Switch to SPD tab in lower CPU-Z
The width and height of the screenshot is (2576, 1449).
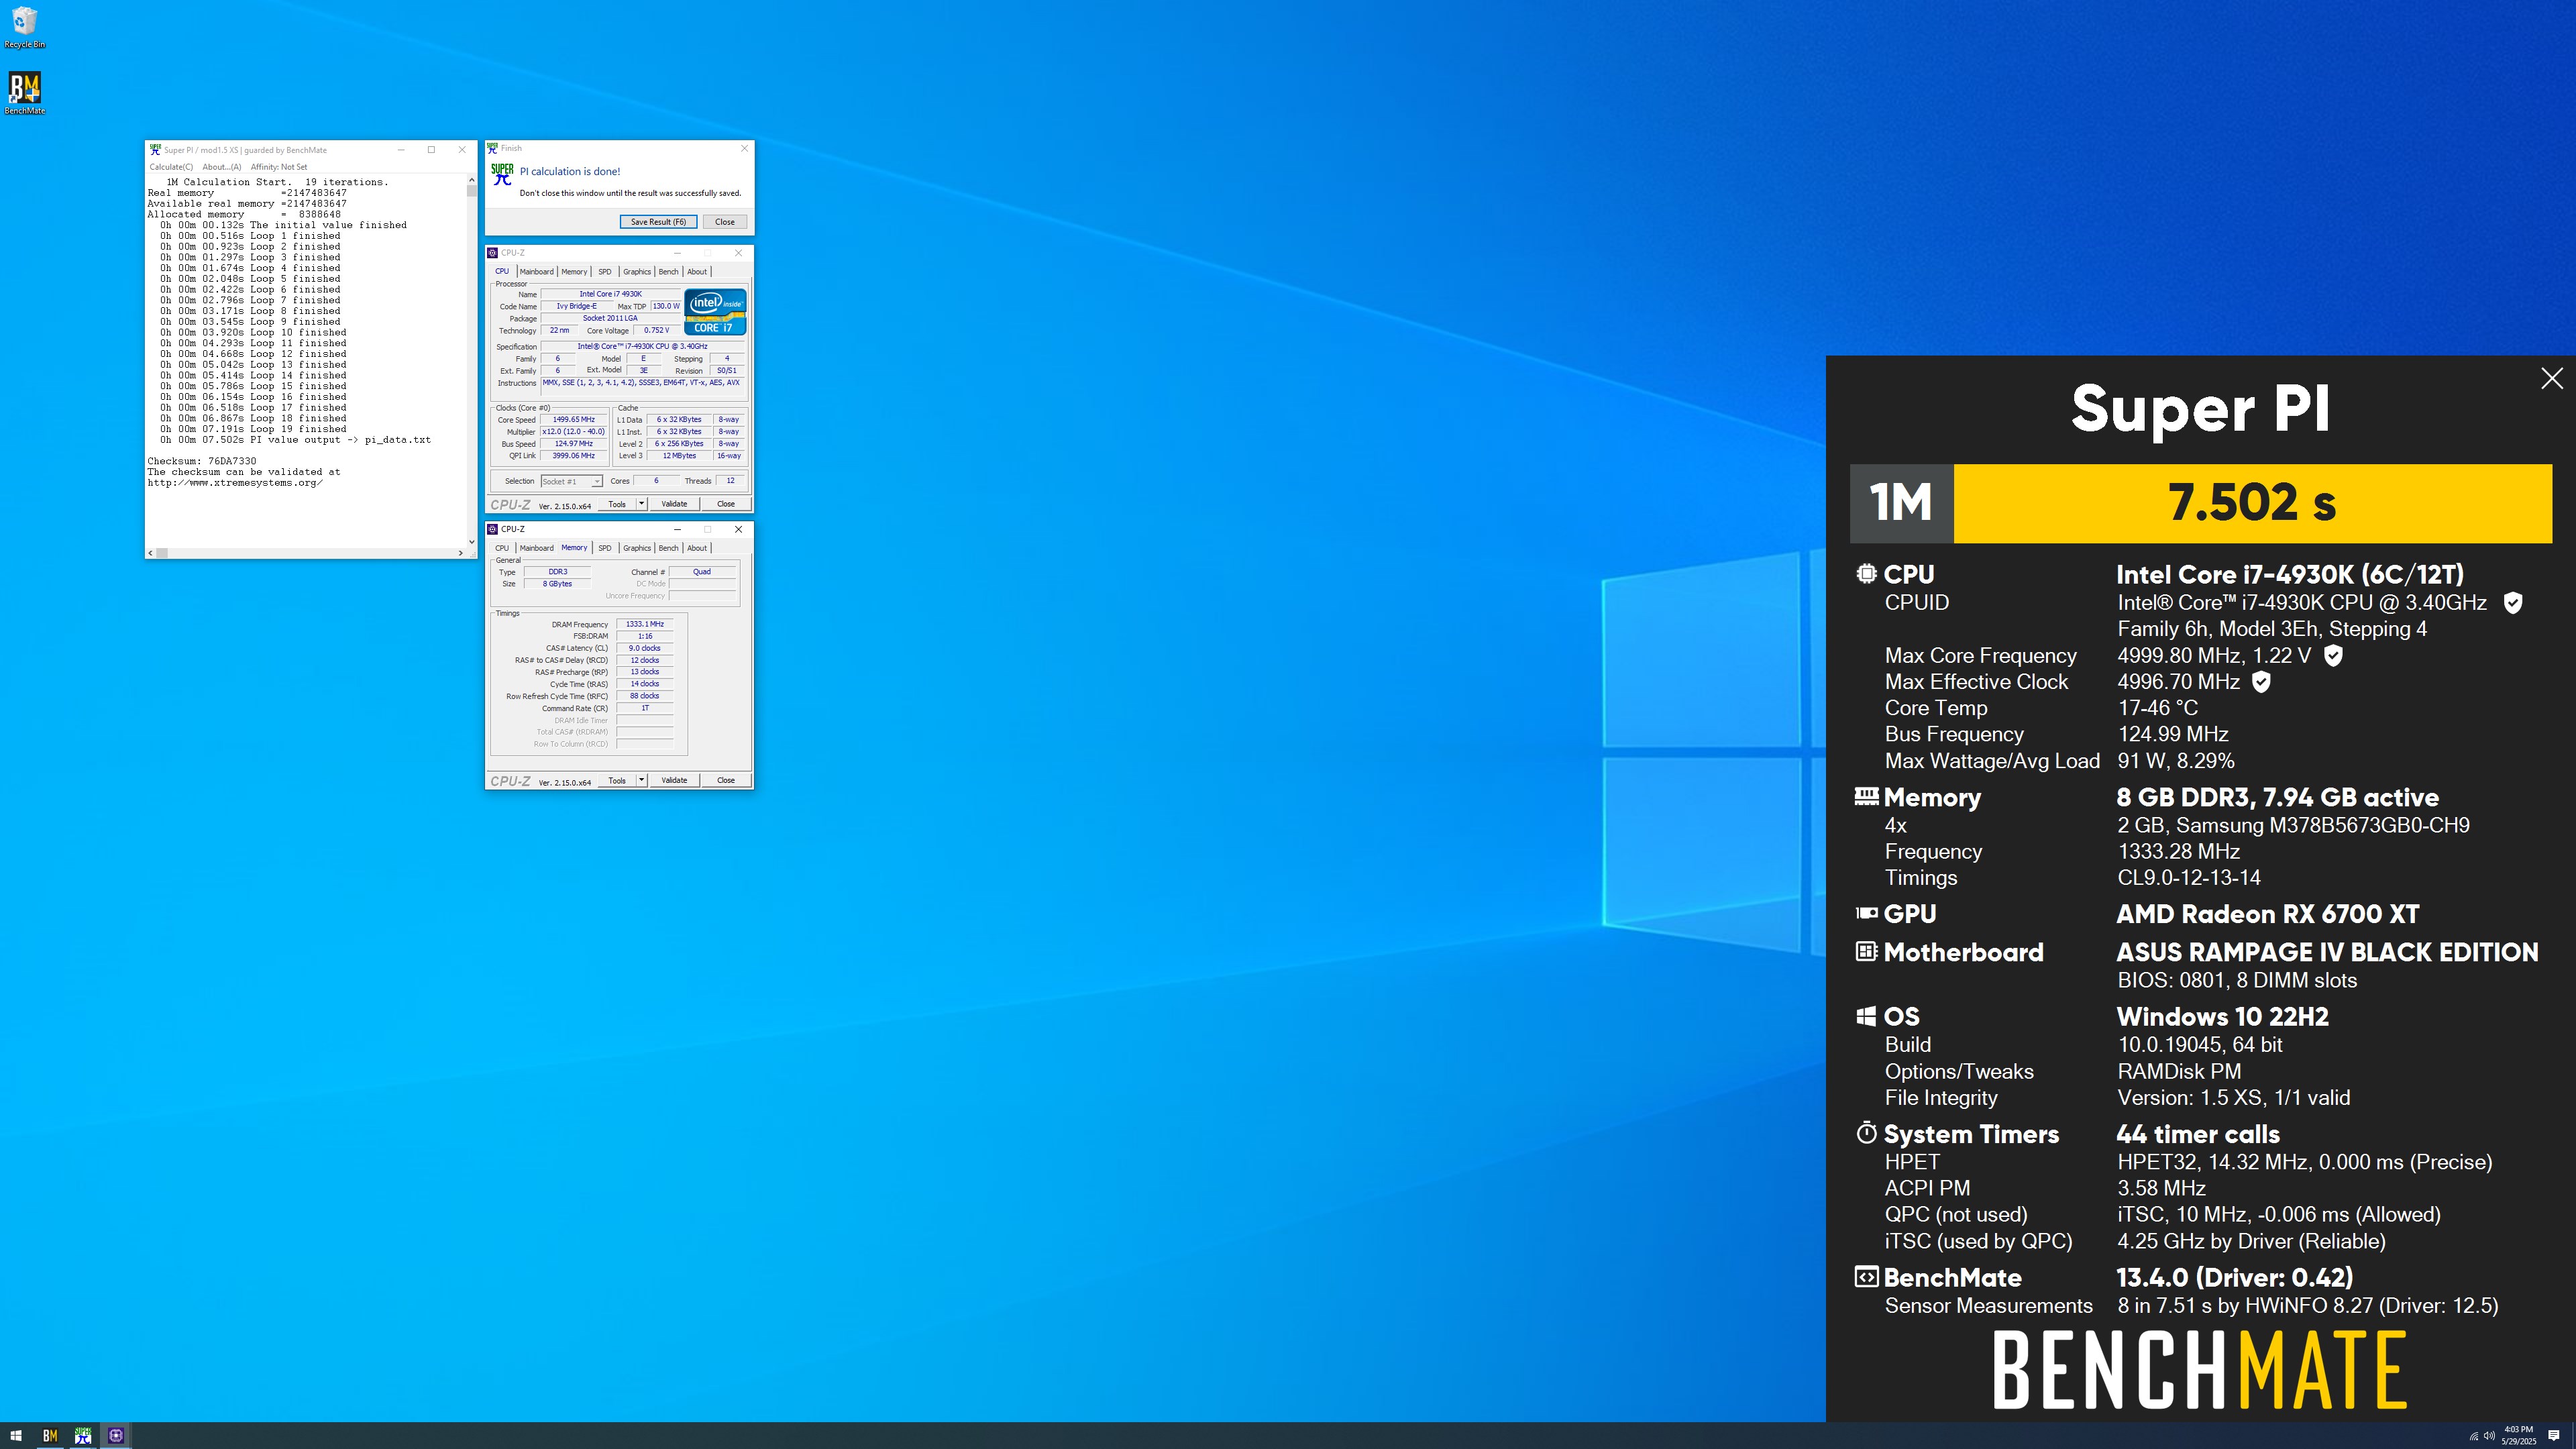pyautogui.click(x=604, y=548)
